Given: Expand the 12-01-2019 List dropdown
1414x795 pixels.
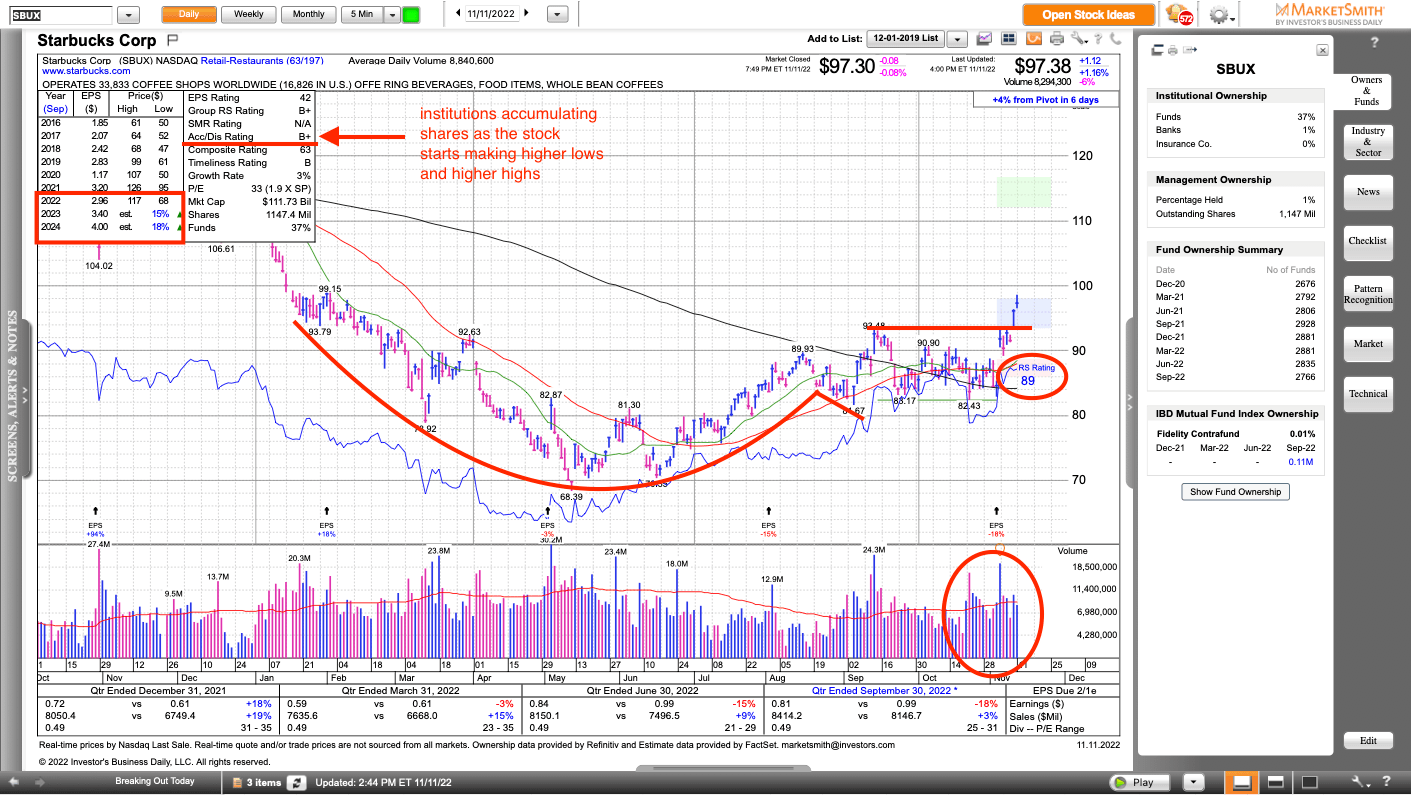Looking at the screenshot, I should (958, 38).
